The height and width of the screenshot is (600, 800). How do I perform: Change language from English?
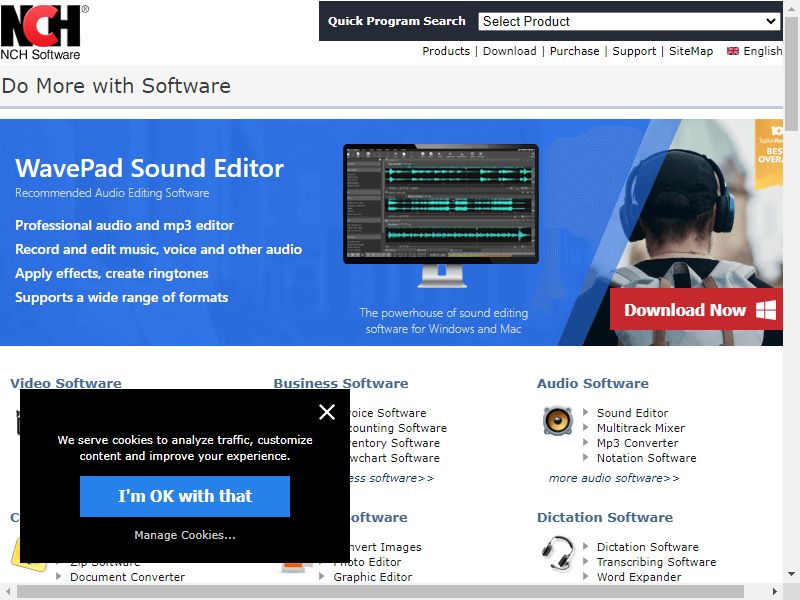762,51
